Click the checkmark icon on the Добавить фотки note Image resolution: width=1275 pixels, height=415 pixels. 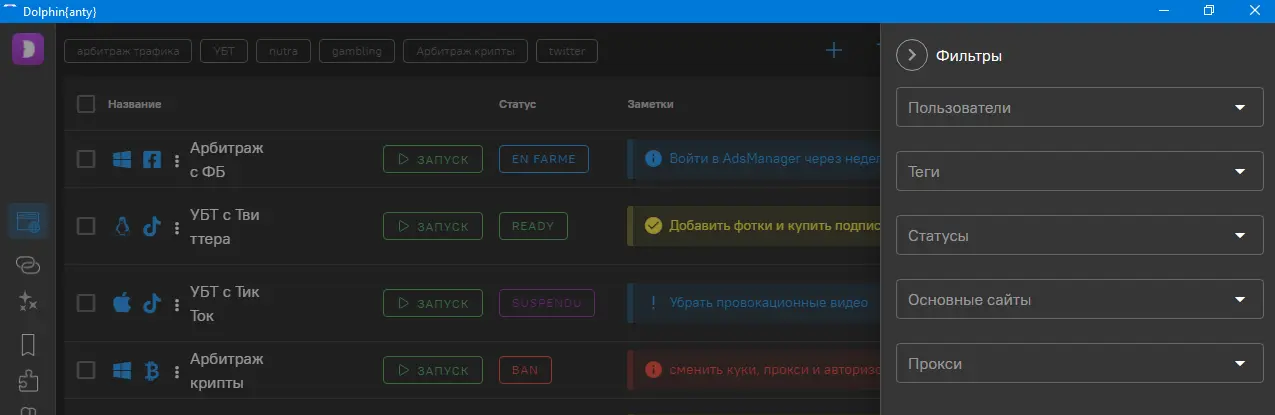coord(654,226)
